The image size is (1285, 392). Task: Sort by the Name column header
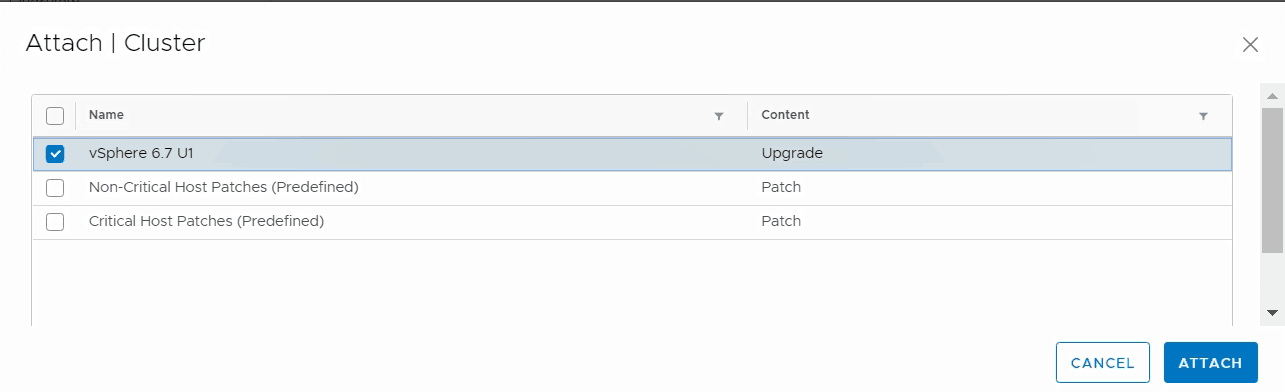[106, 115]
